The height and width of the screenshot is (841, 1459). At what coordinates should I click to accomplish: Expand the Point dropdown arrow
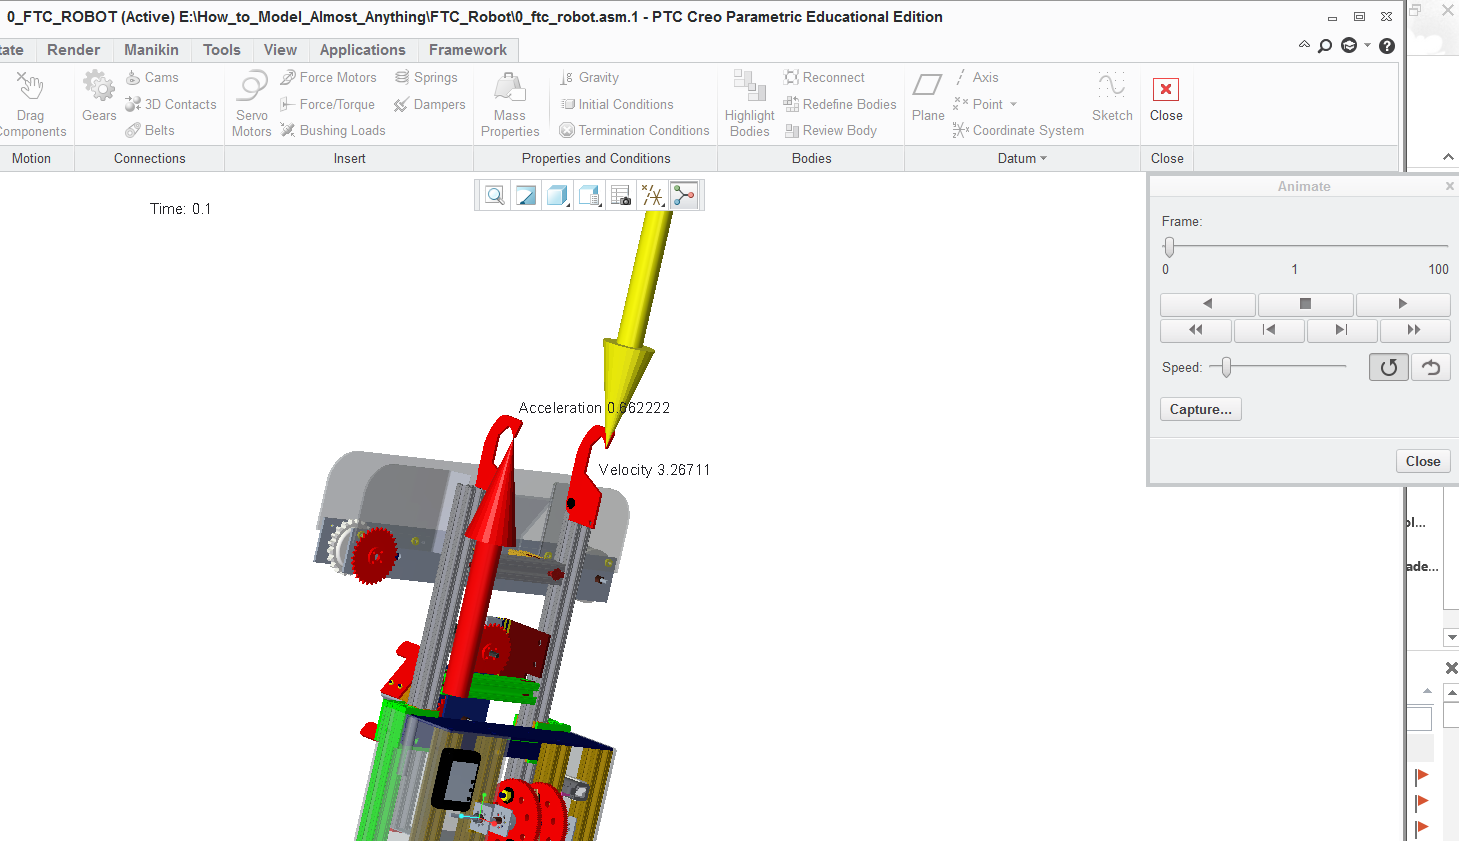1013,104
